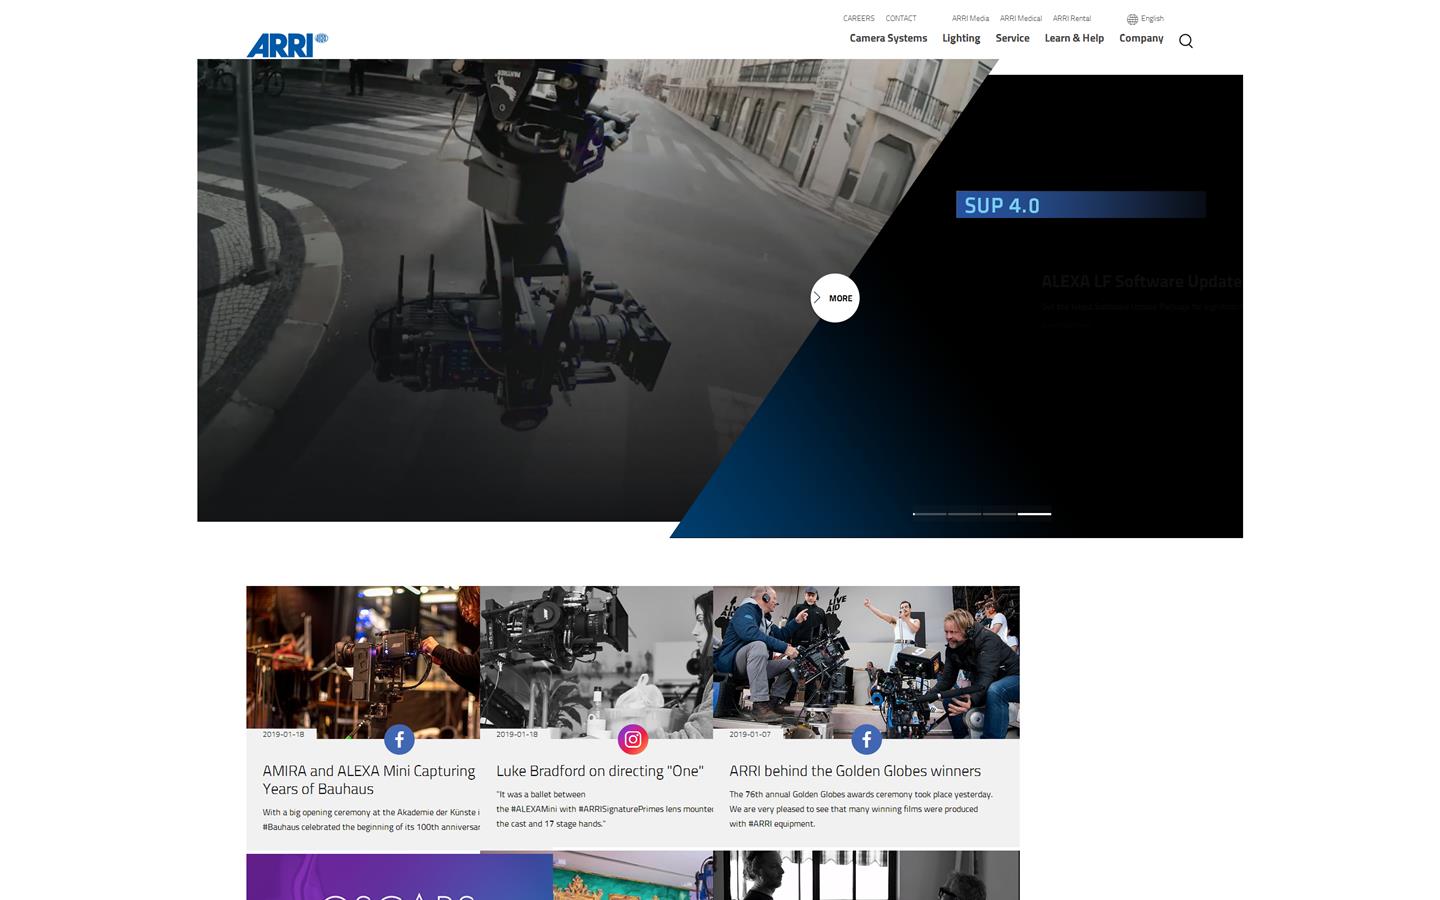
Task: Open the Lighting menu
Action: point(960,38)
